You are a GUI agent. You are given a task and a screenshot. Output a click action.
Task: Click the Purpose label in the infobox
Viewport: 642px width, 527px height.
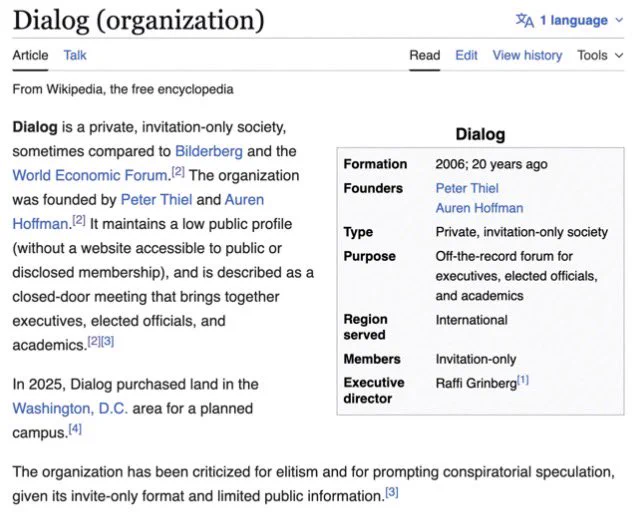coord(369,256)
